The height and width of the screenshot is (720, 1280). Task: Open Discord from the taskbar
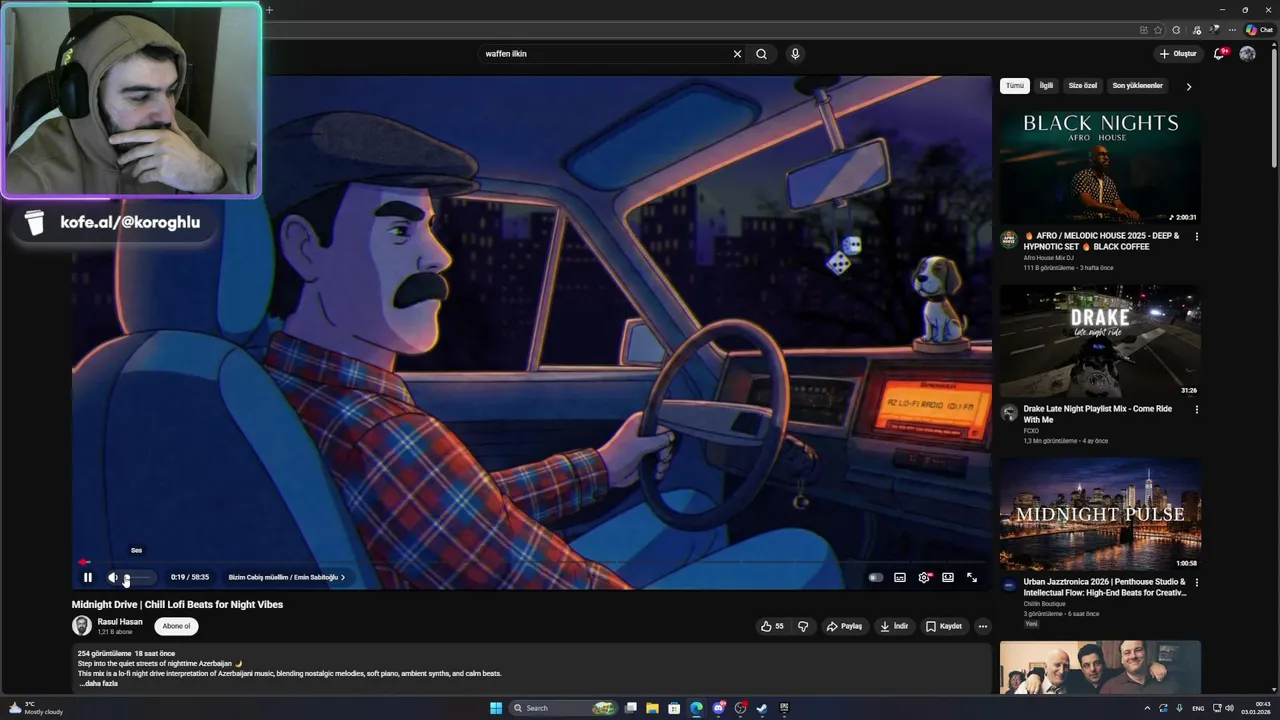(x=718, y=708)
